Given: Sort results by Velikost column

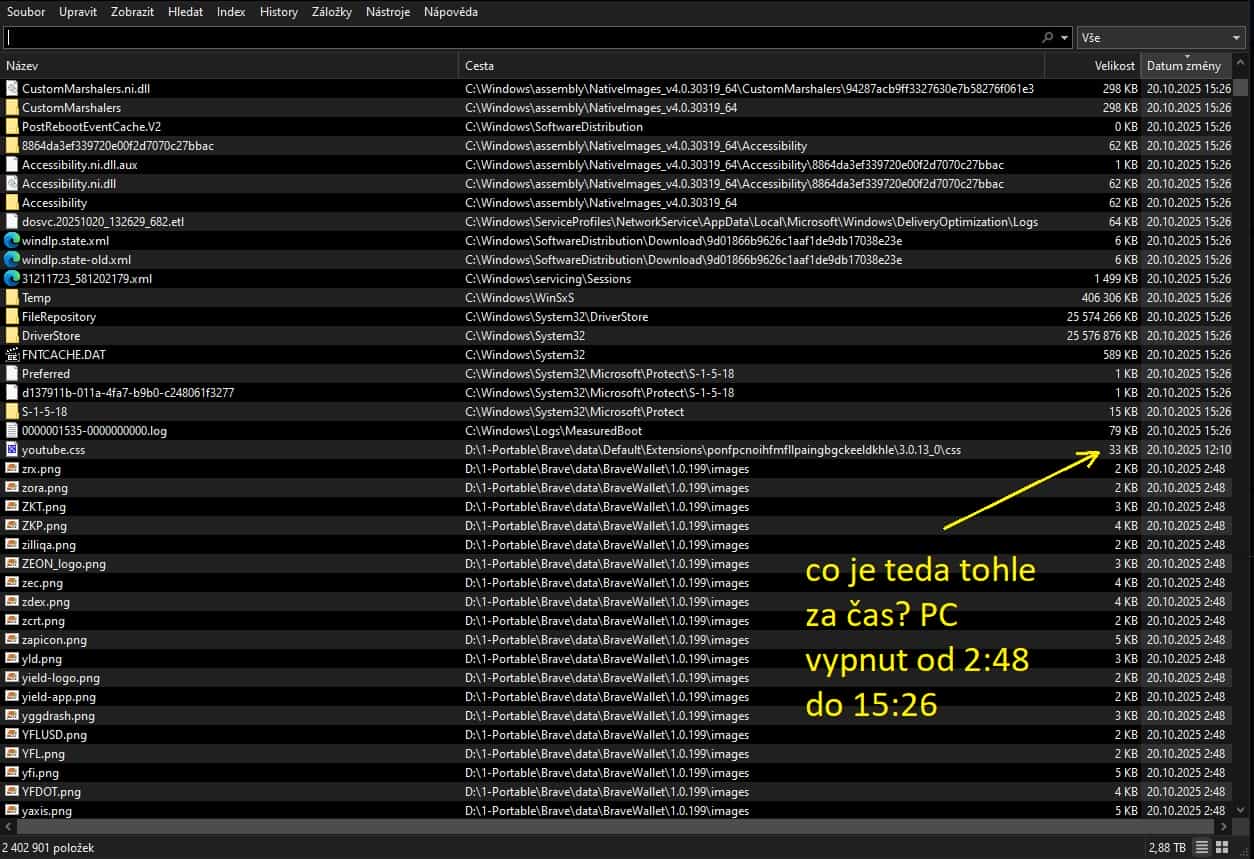Looking at the screenshot, I should [1114, 66].
